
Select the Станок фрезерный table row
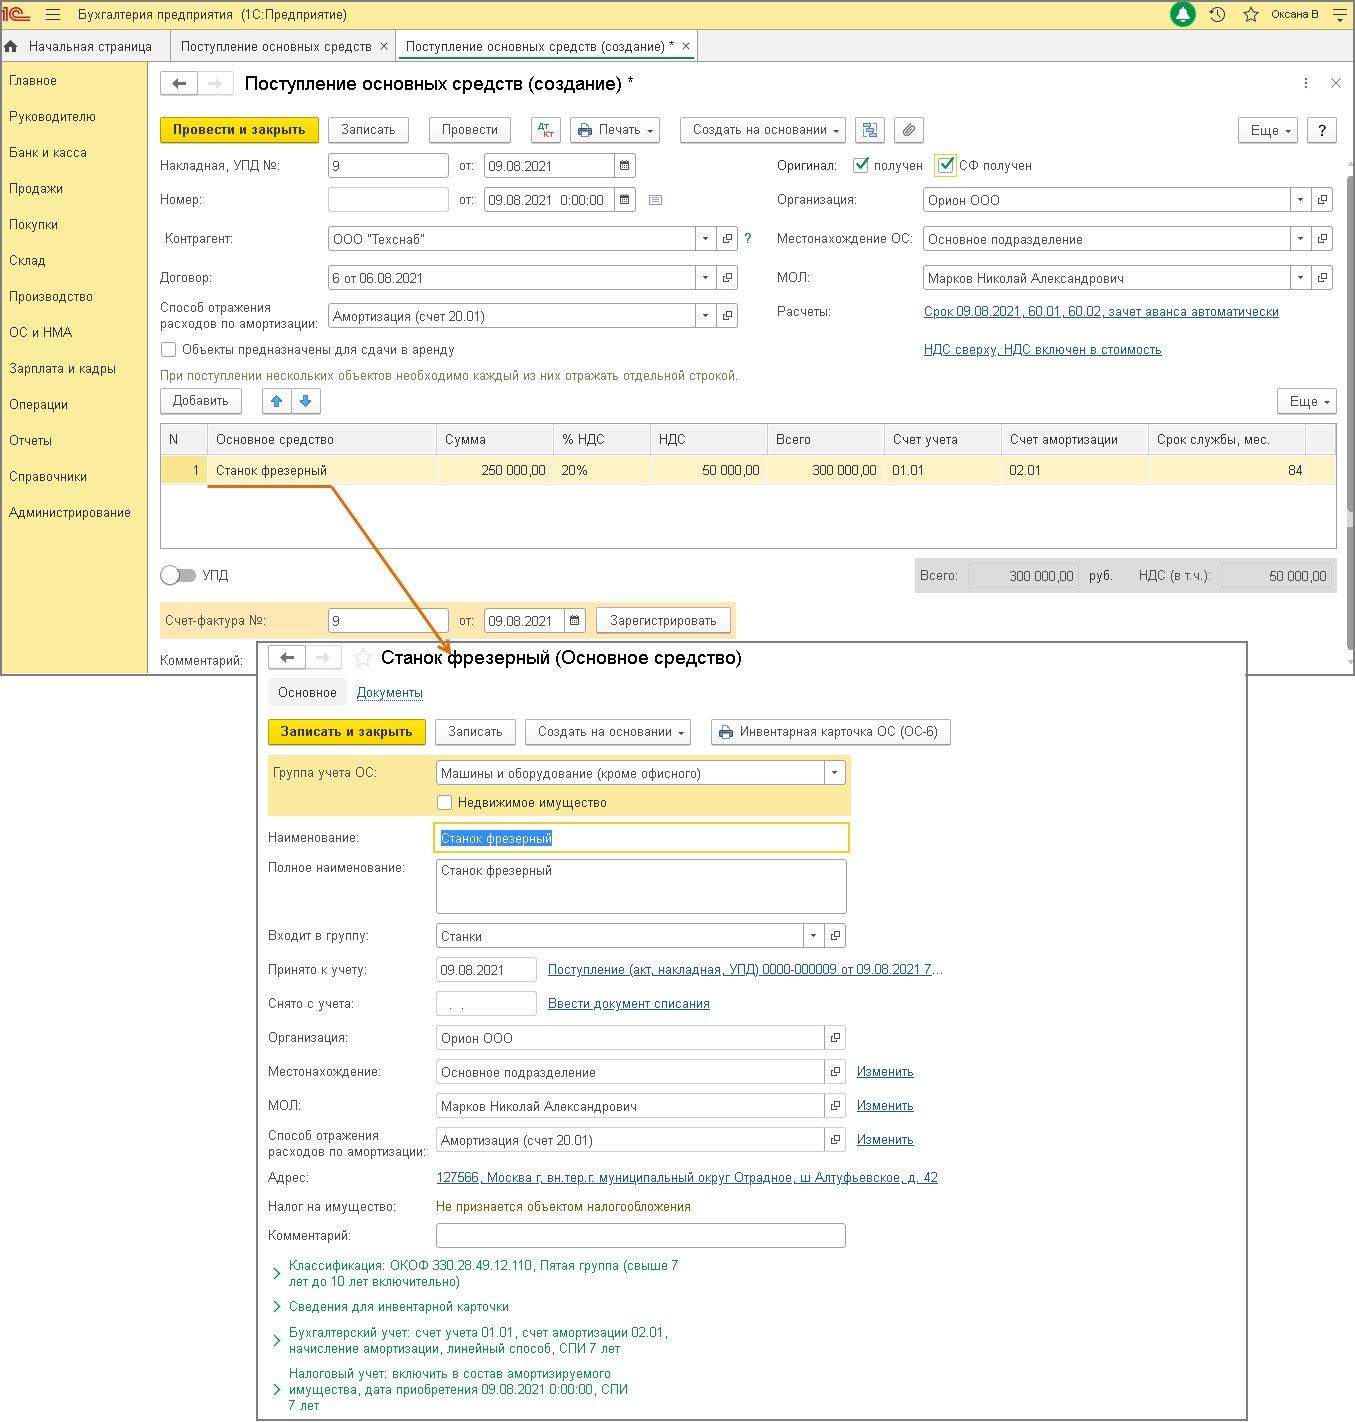coord(748,470)
